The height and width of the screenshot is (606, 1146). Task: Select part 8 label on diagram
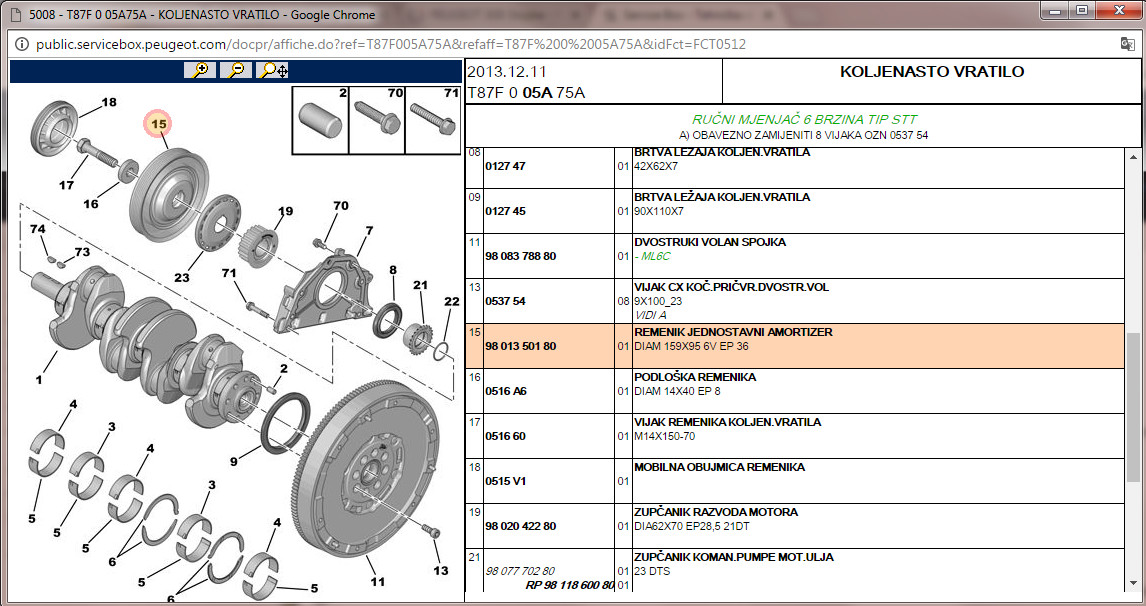393,270
